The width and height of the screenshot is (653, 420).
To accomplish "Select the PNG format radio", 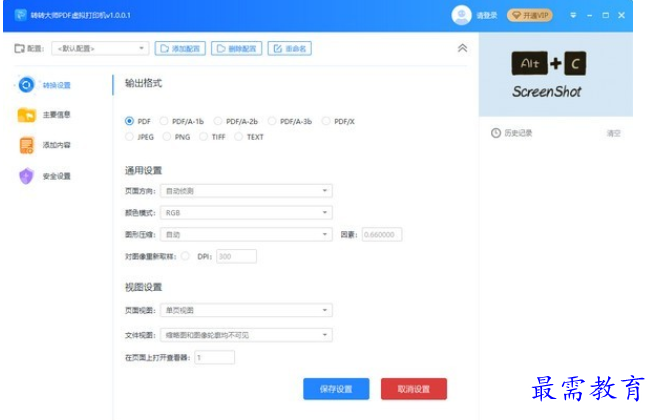I will (x=167, y=137).
